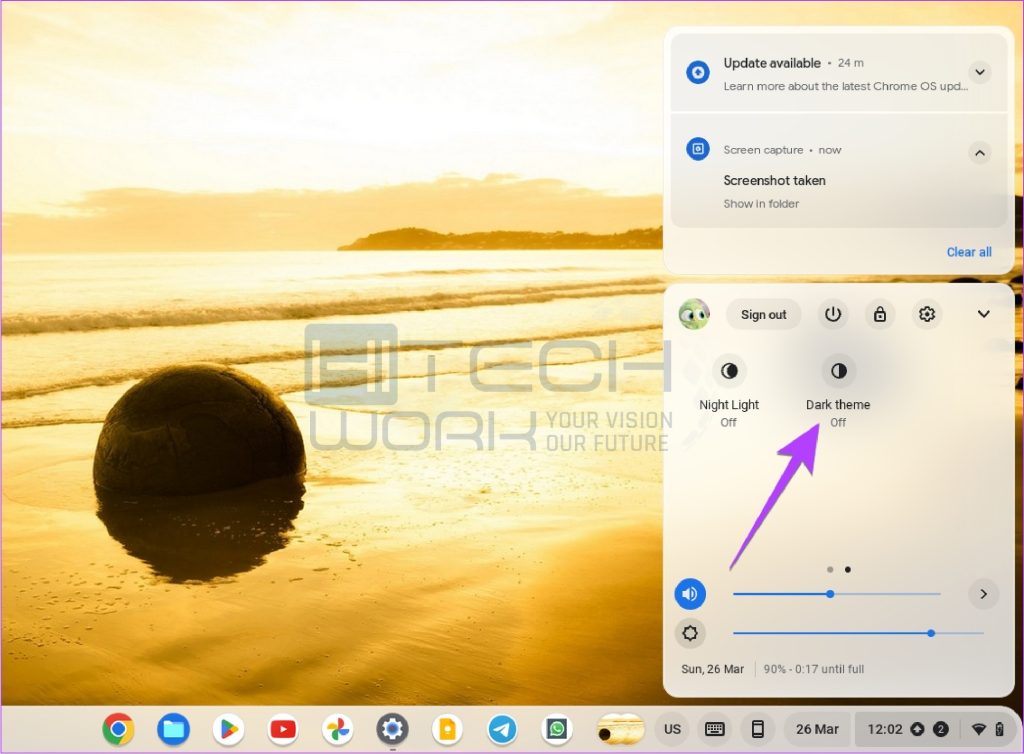Viewport: 1024px width, 754px height.
Task: Open the on-screen keyboard icon
Action: point(714,729)
